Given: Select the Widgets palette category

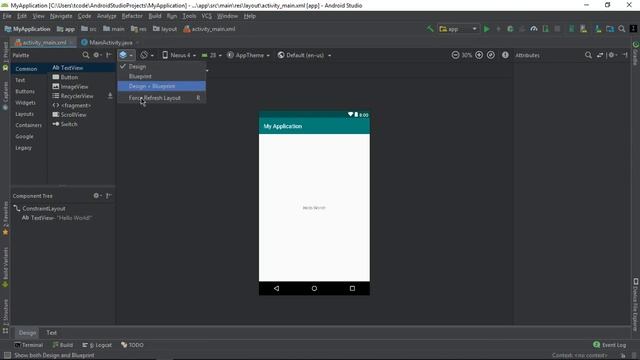Looking at the screenshot, I should [25, 103].
